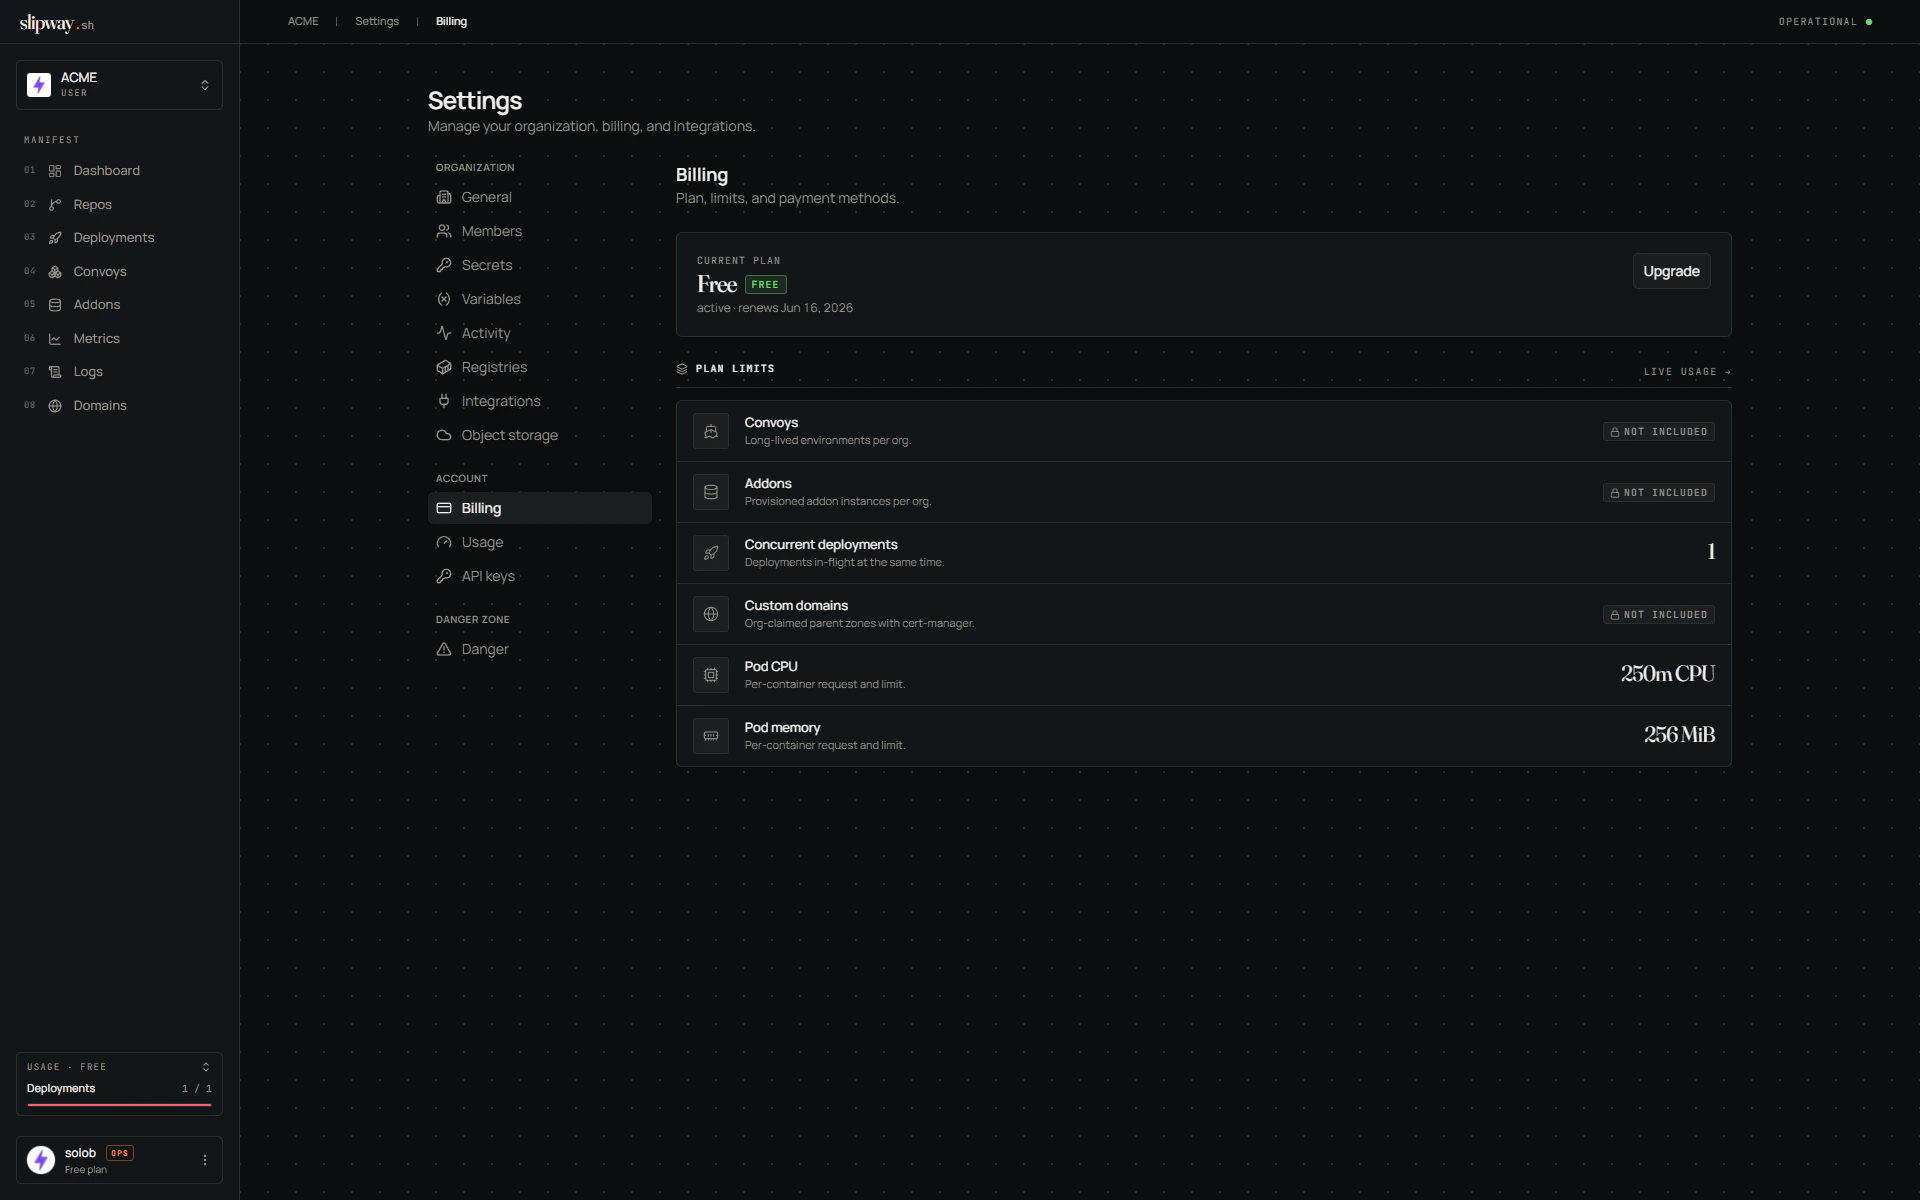Click the Addons database icon in sidebar
Image resolution: width=1920 pixels, height=1200 pixels.
click(x=55, y=305)
